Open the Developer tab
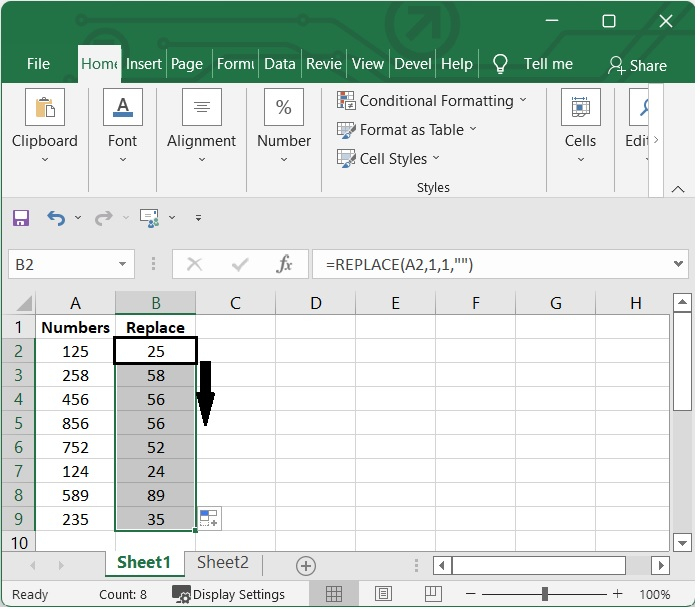 (x=412, y=64)
